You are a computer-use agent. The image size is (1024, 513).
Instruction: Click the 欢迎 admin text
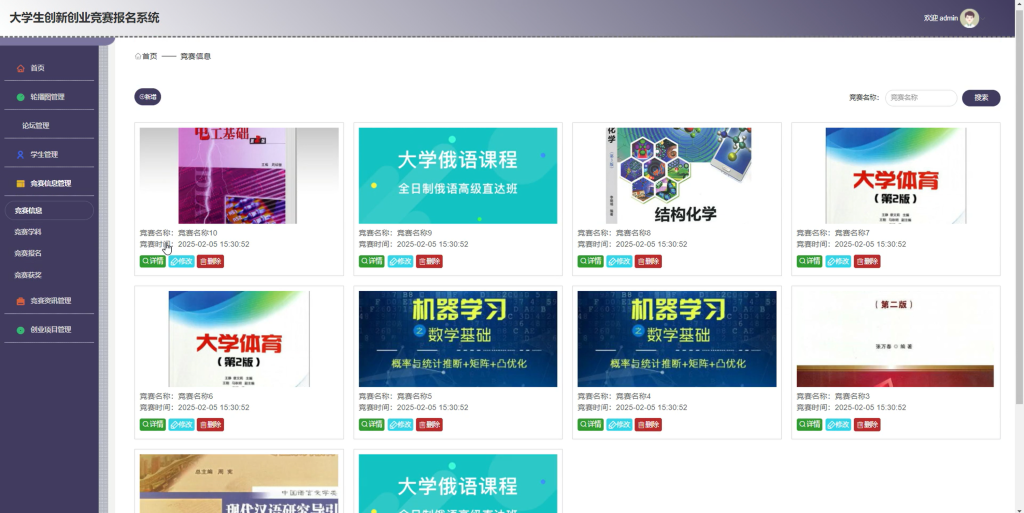[x=940, y=18]
